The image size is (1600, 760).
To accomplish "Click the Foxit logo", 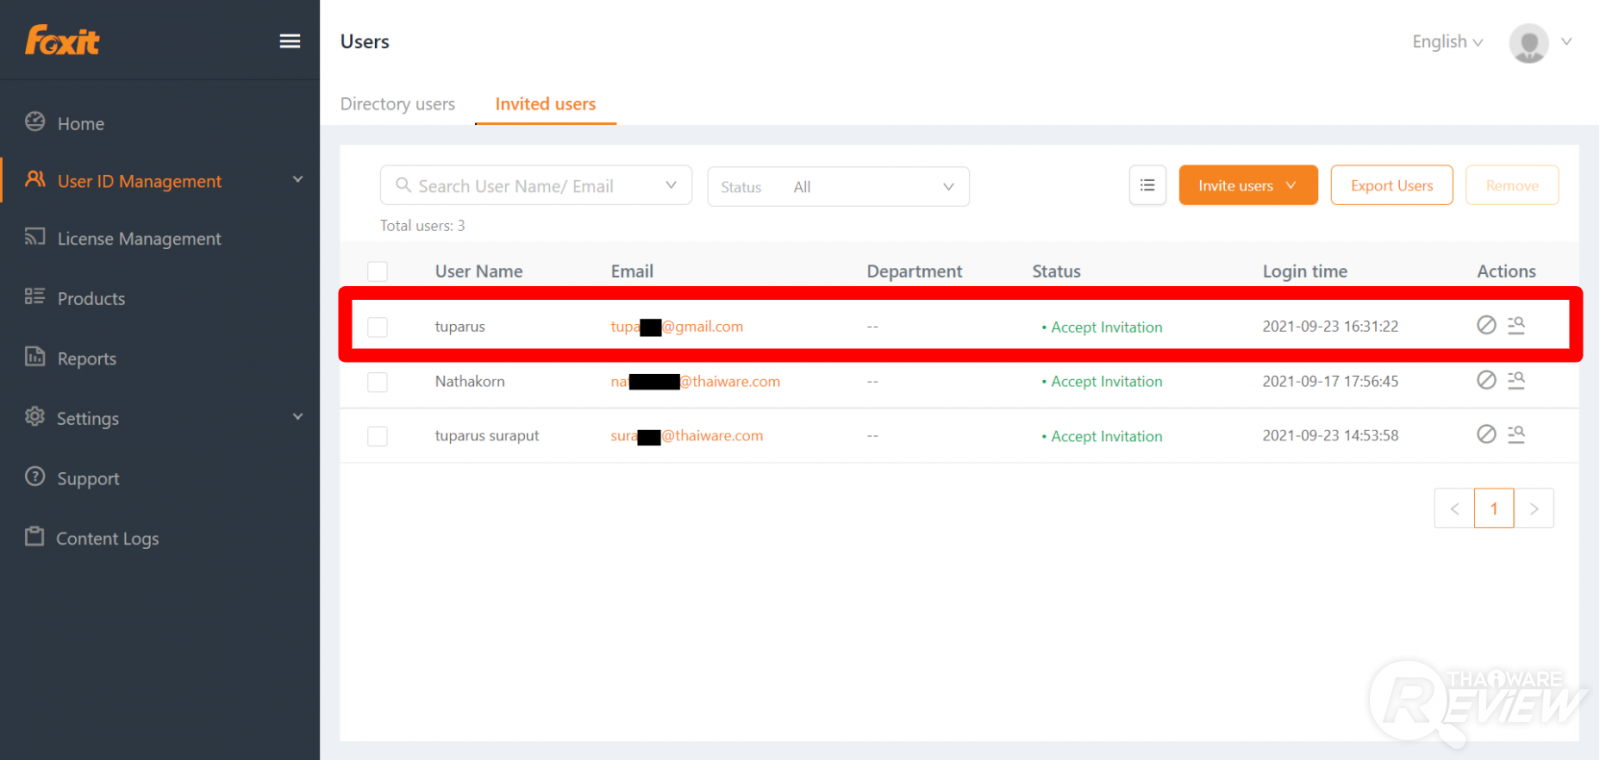I will [62, 41].
